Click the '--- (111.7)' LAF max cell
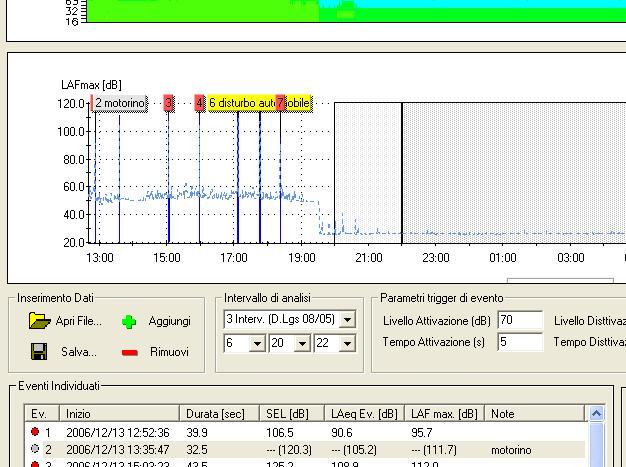The image size is (626, 467). tap(434, 450)
